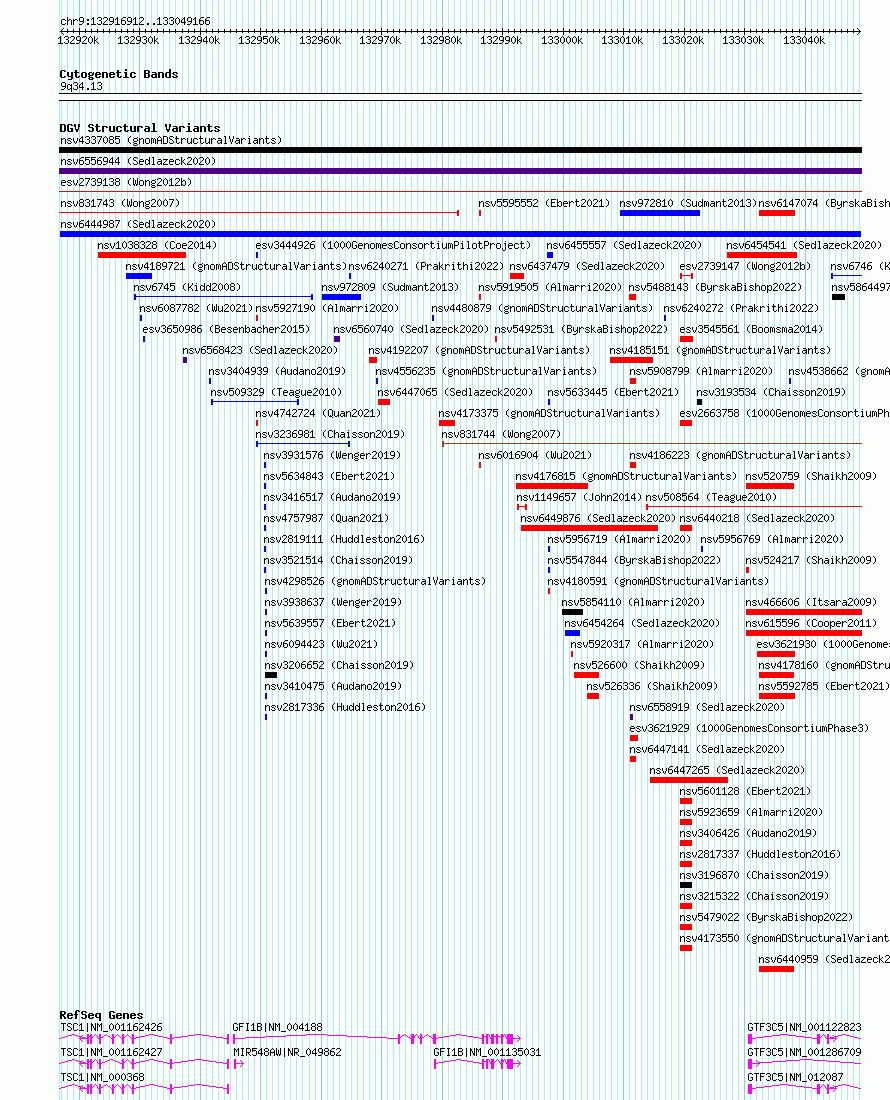
Task: Click the red bar under nsv6447265
Action: 689,779
